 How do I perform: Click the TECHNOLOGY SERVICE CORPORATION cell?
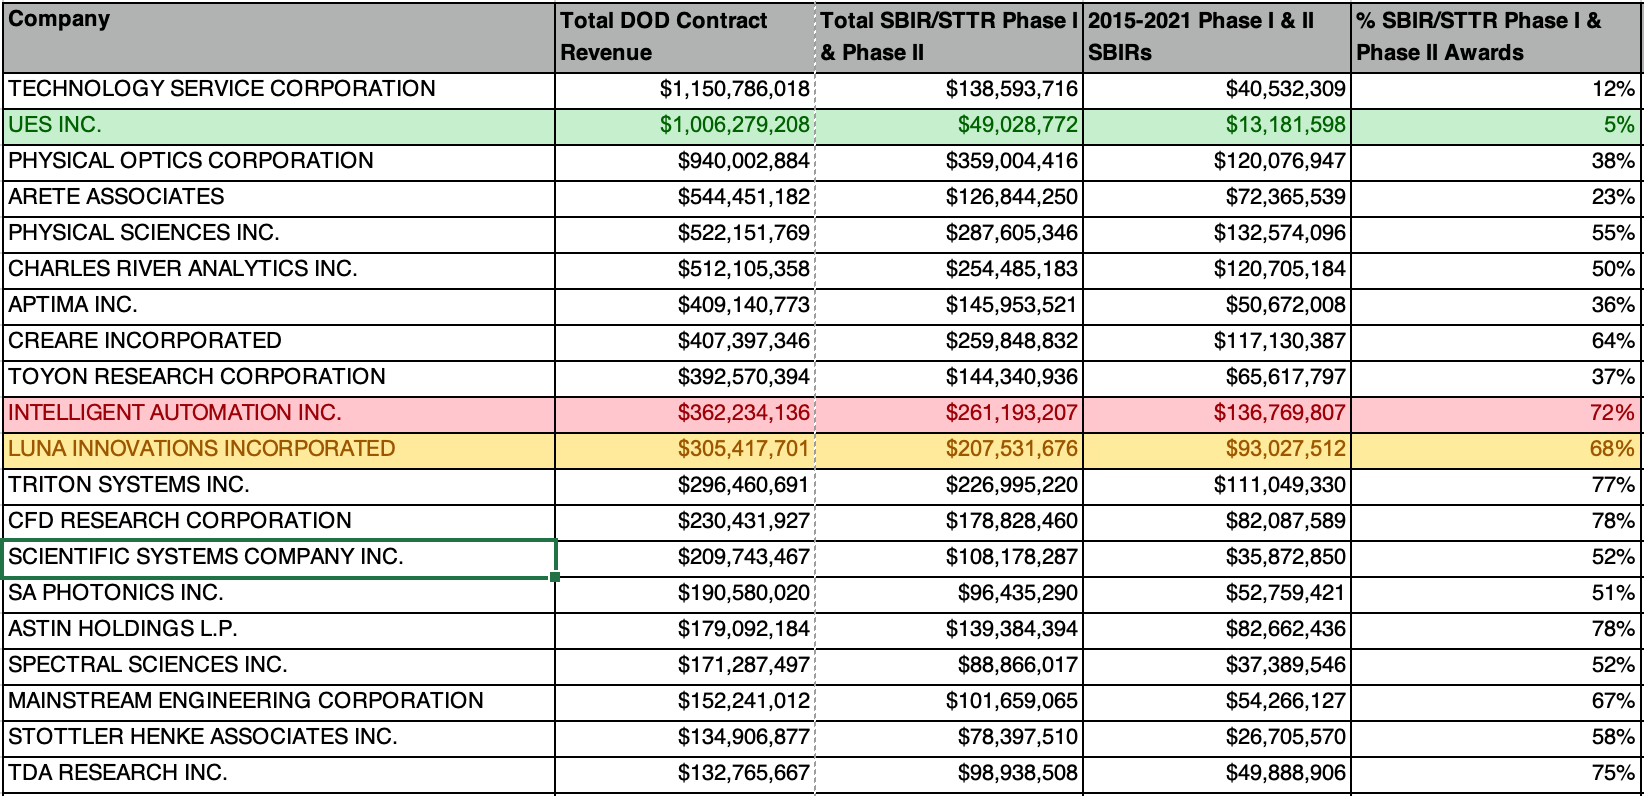click(279, 90)
